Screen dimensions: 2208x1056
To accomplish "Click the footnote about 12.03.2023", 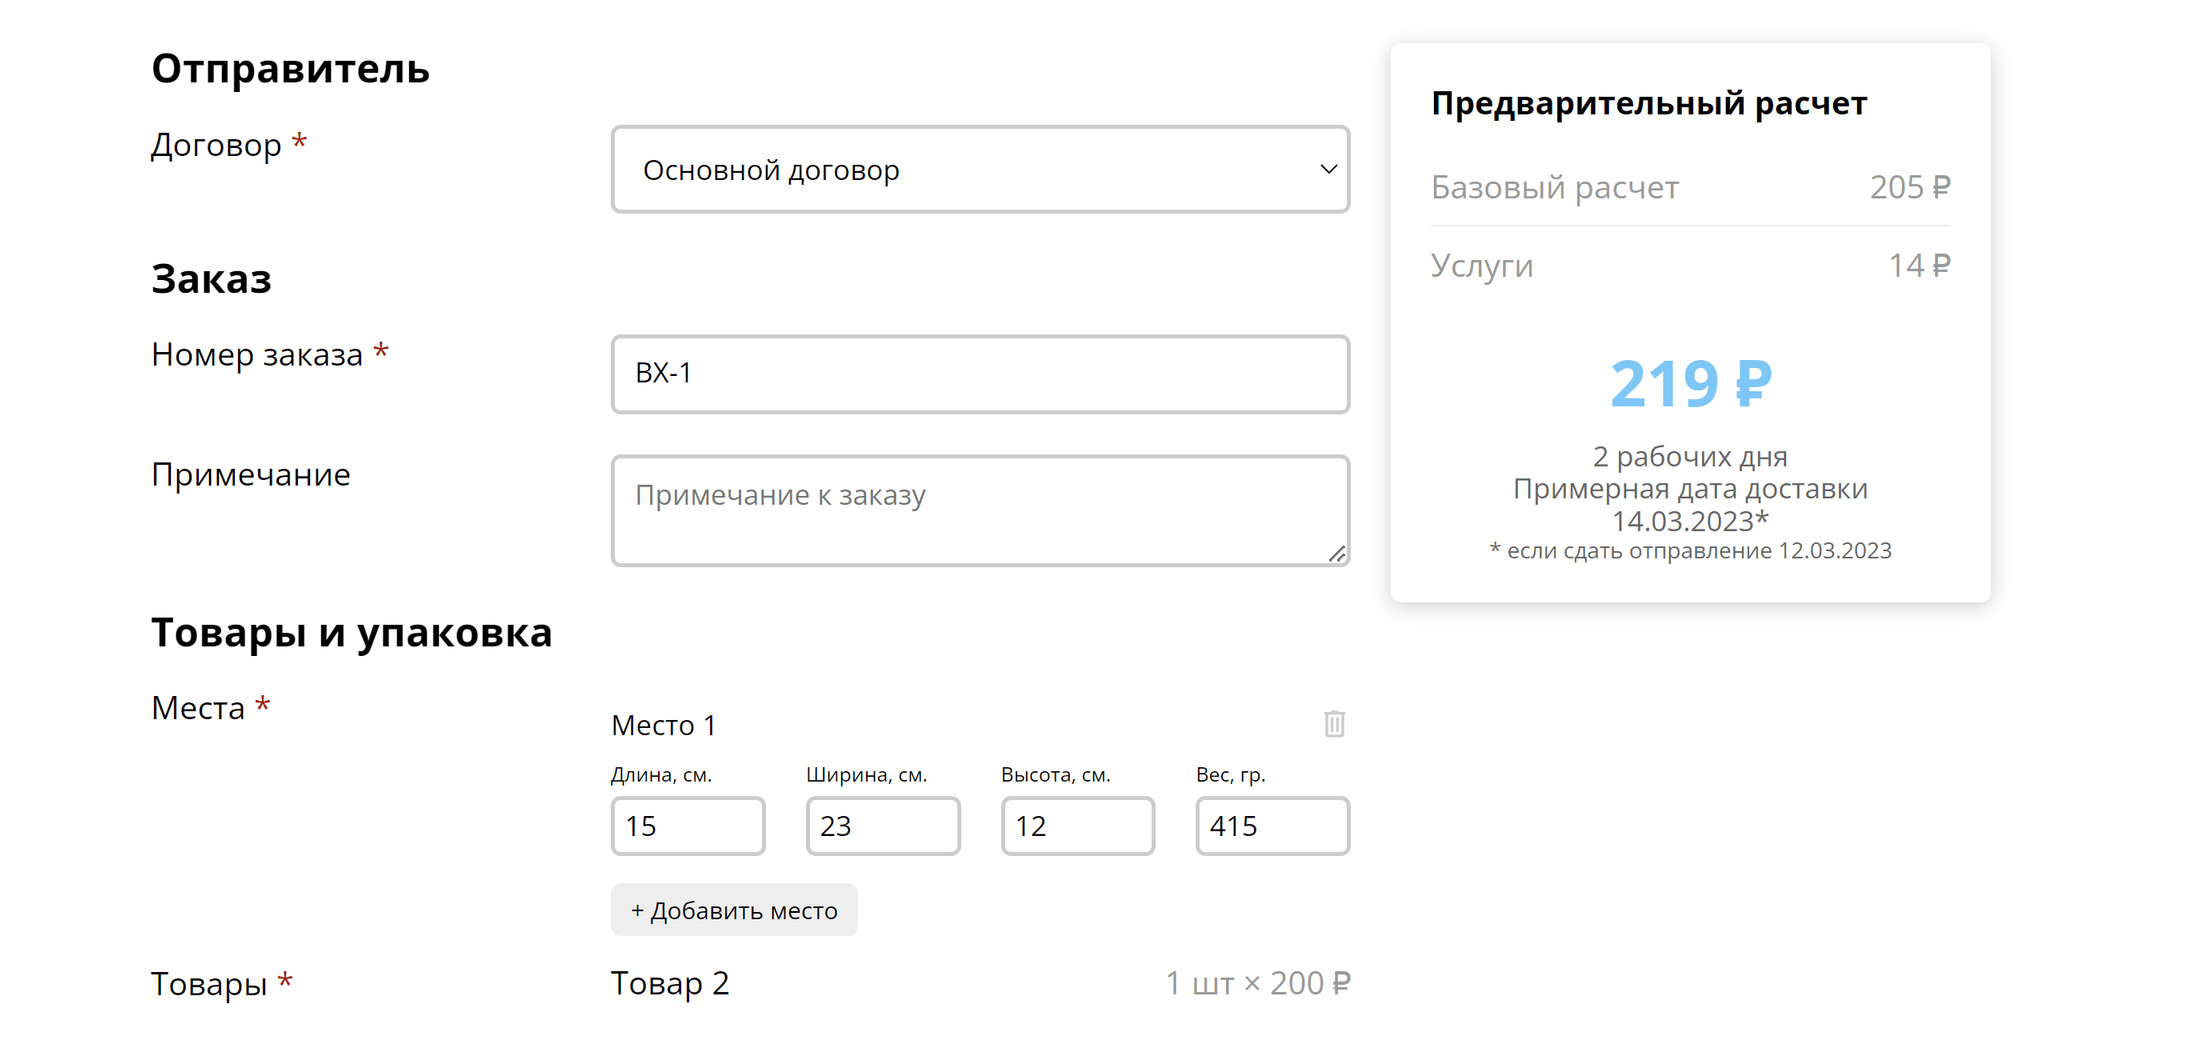I will [x=1690, y=551].
